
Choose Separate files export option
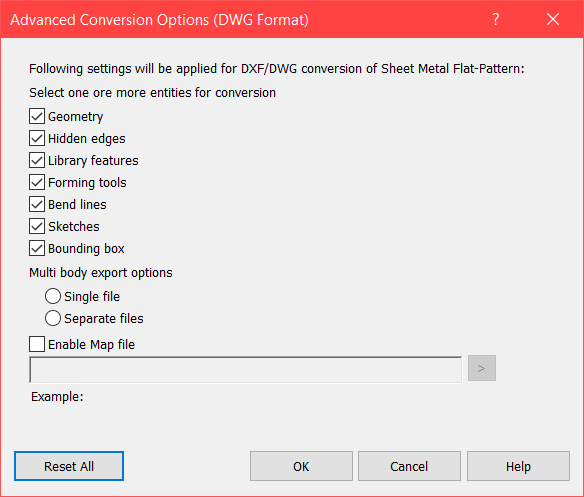(53, 318)
